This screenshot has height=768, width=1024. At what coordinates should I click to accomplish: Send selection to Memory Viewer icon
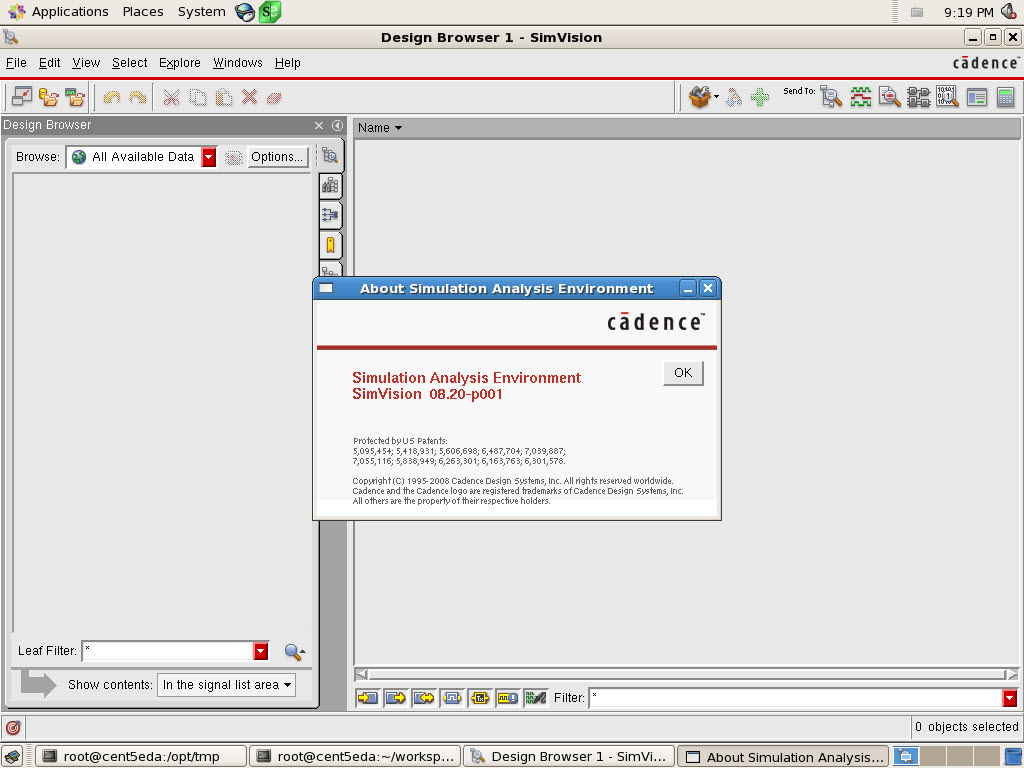[x=947, y=97]
